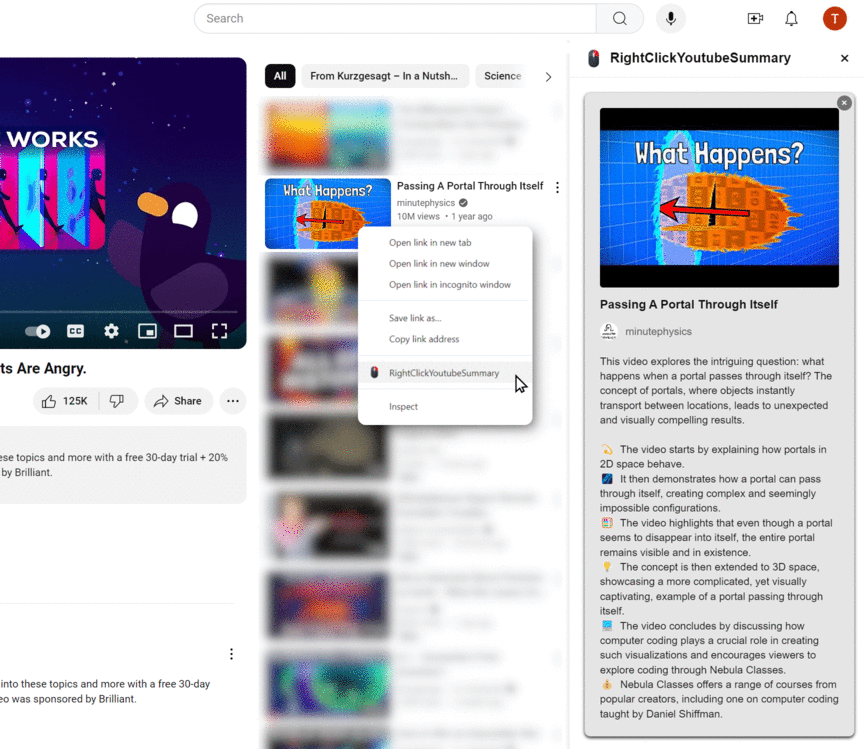
Task: Open the Create video icon
Action: click(755, 19)
